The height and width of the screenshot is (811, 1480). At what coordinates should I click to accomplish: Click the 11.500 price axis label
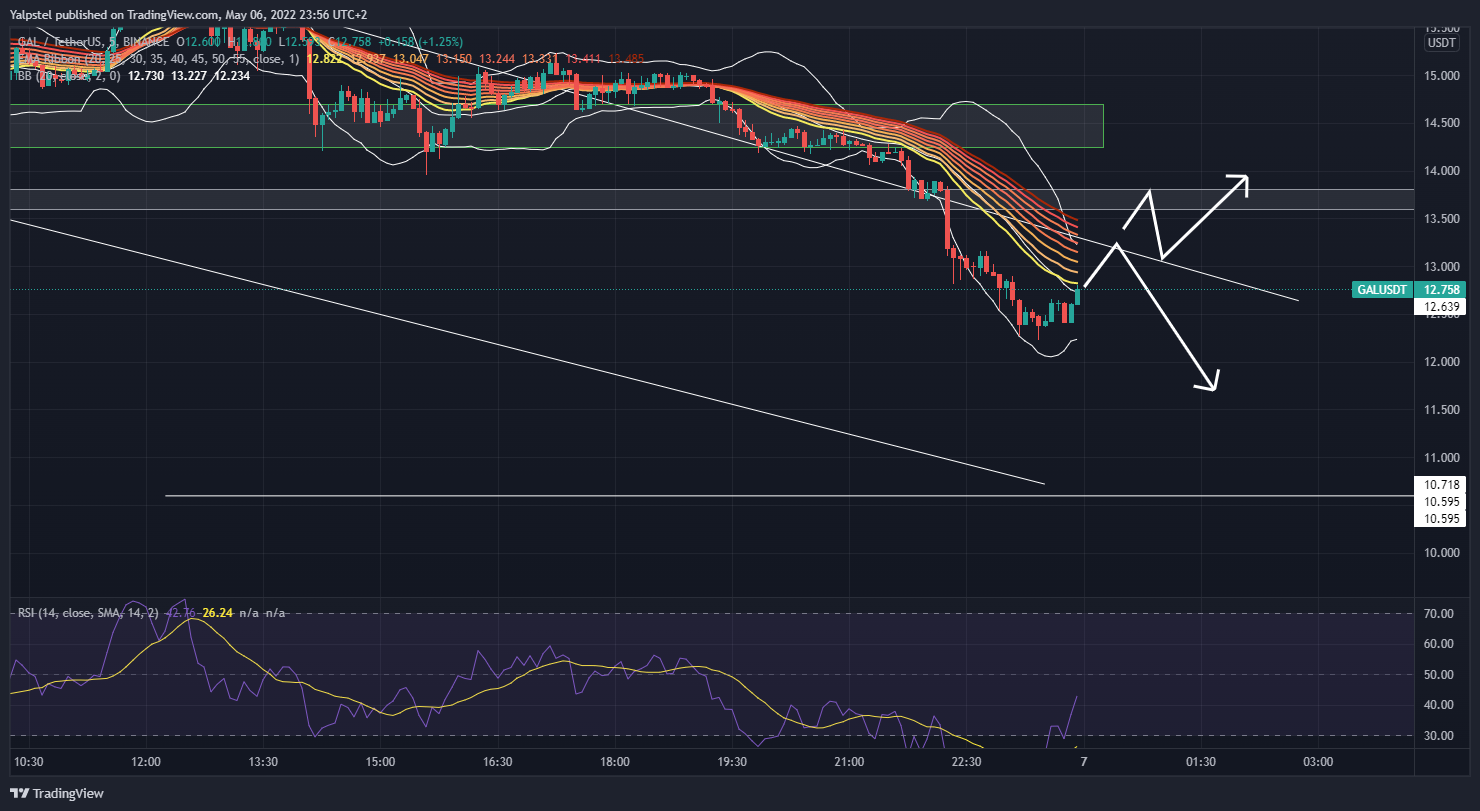coord(1440,410)
